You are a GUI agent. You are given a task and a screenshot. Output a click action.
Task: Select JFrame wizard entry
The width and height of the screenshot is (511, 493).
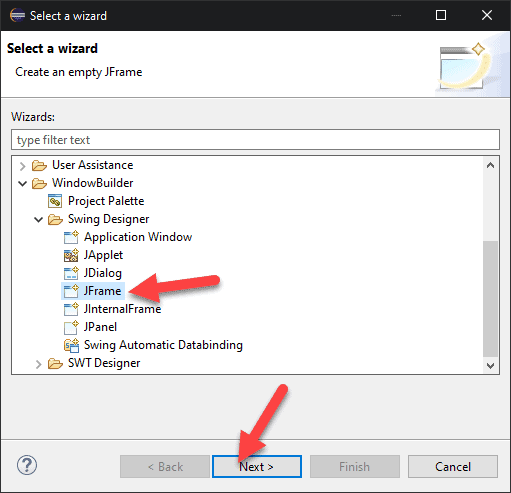[102, 291]
